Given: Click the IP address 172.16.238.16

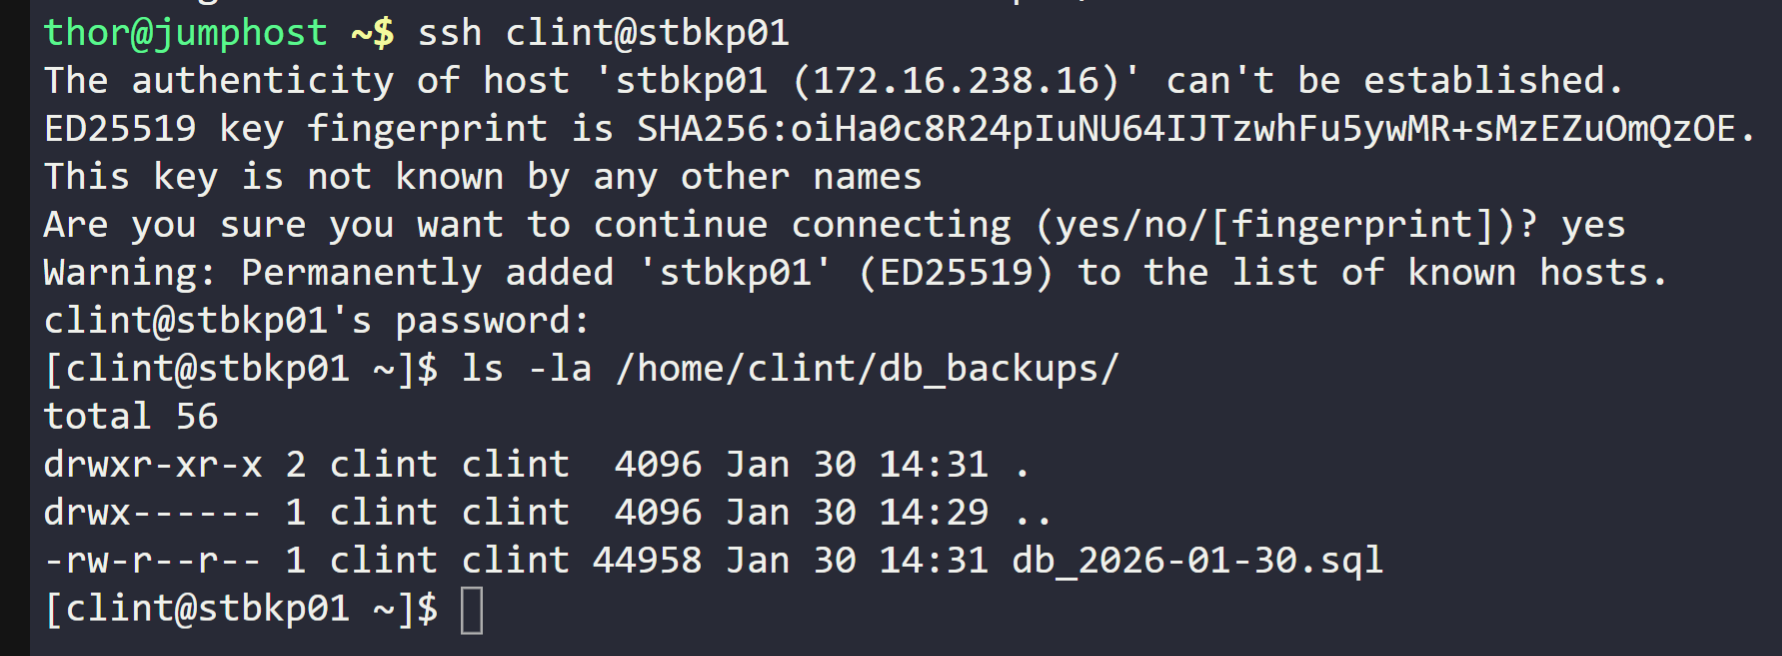Looking at the screenshot, I should click(x=956, y=81).
